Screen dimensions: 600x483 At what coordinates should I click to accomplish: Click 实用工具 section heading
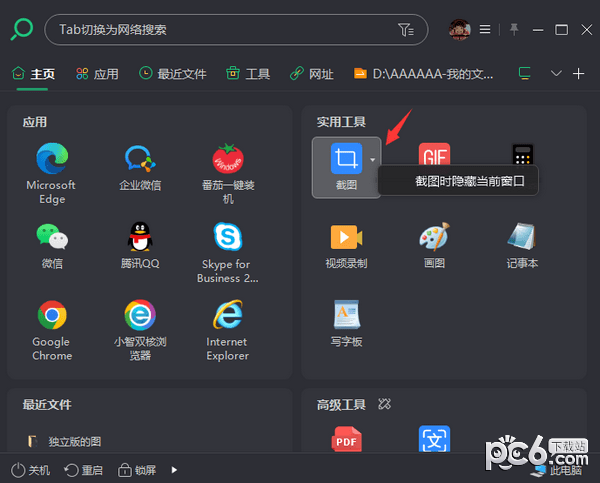click(x=341, y=122)
